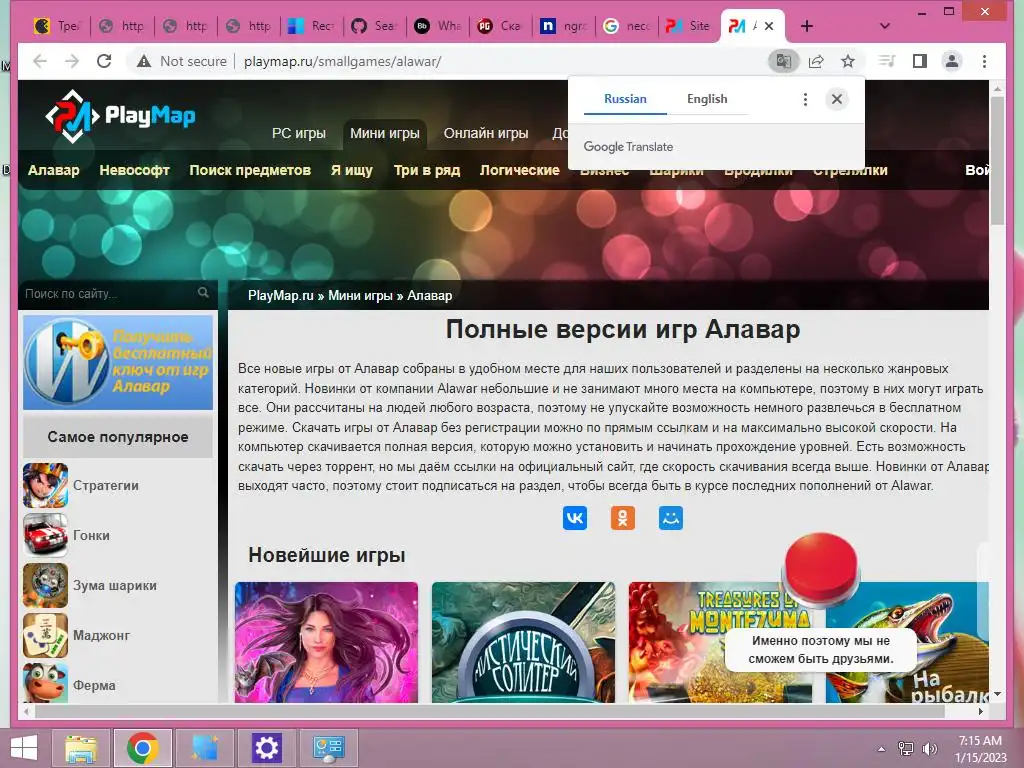The image size is (1024, 768).
Task: Share via VK icon
Action: click(575, 518)
